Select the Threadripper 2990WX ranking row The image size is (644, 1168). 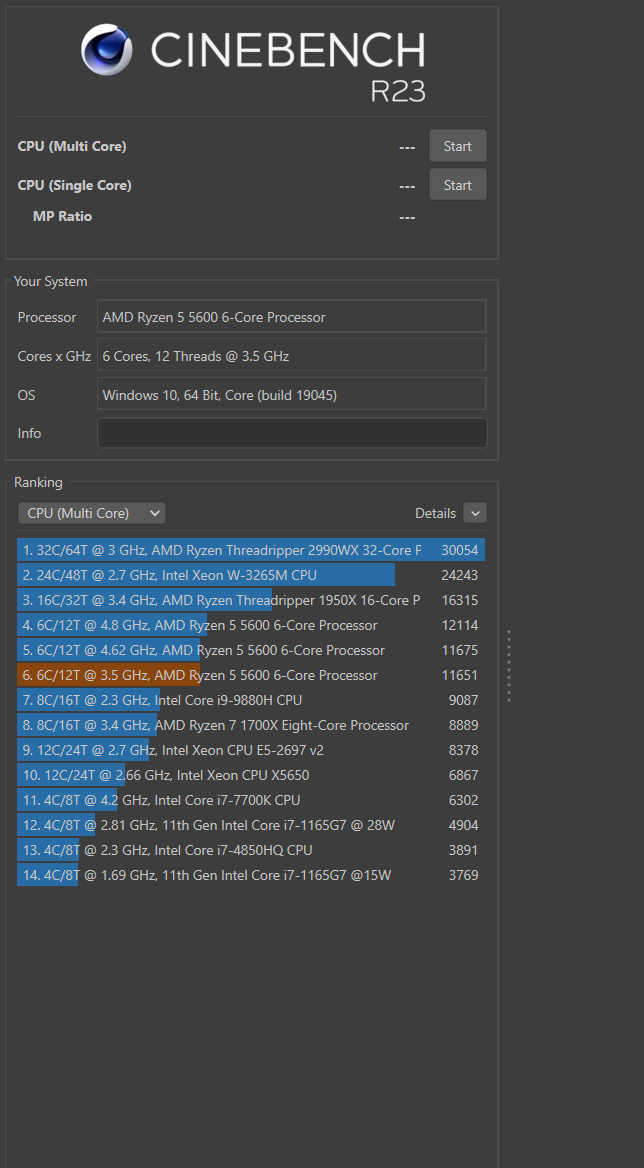tap(251, 550)
